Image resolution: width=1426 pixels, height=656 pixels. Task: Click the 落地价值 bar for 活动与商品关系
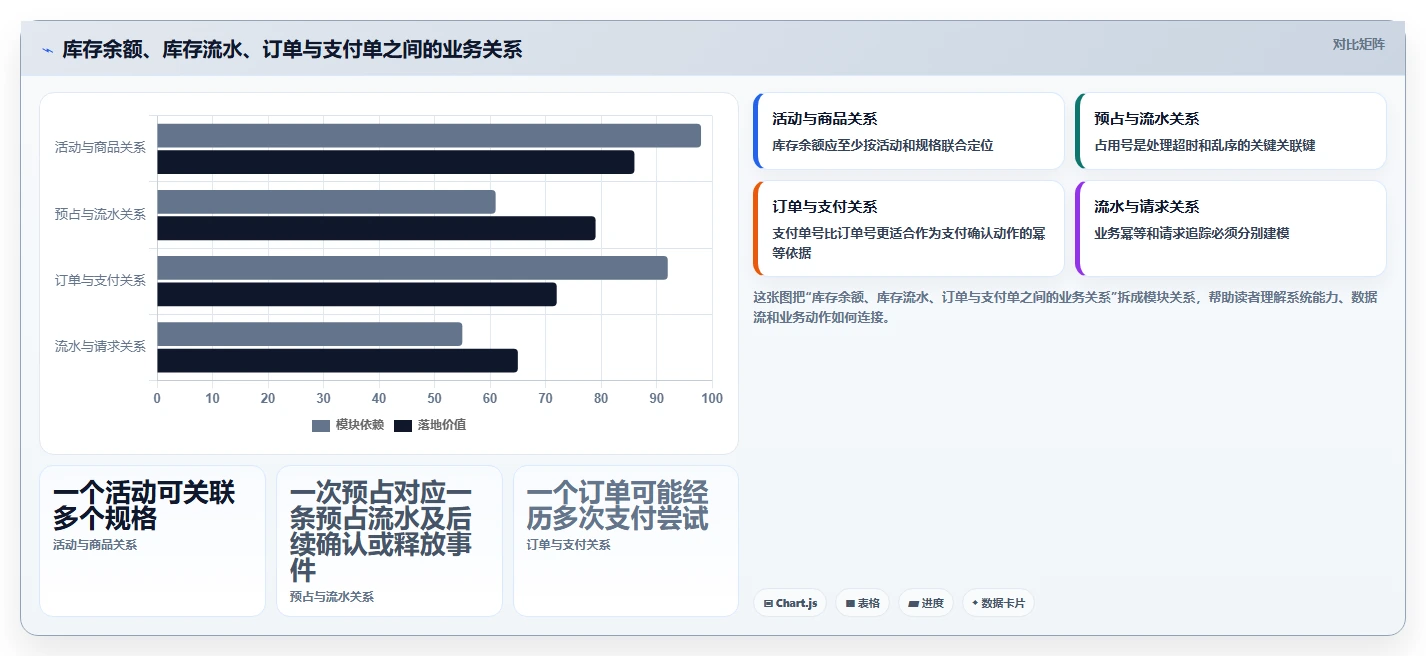tap(396, 162)
